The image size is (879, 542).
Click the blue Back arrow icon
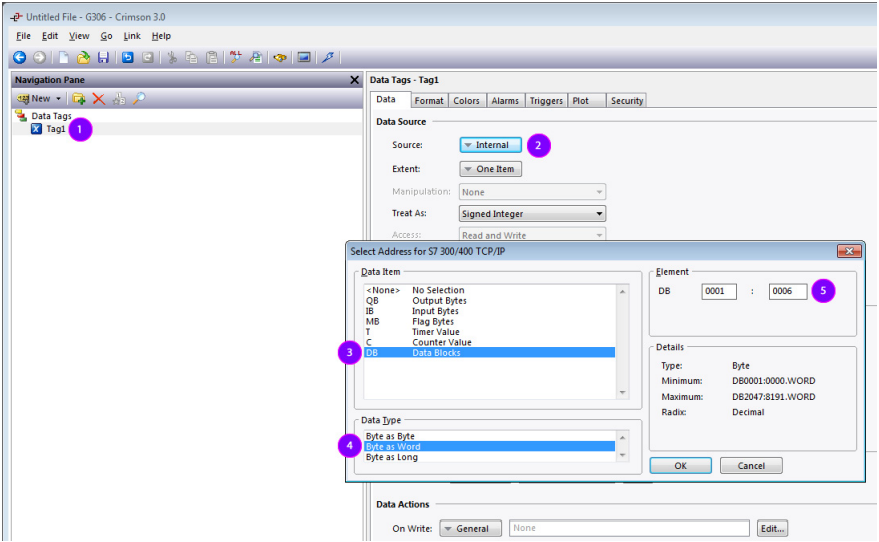pos(20,57)
